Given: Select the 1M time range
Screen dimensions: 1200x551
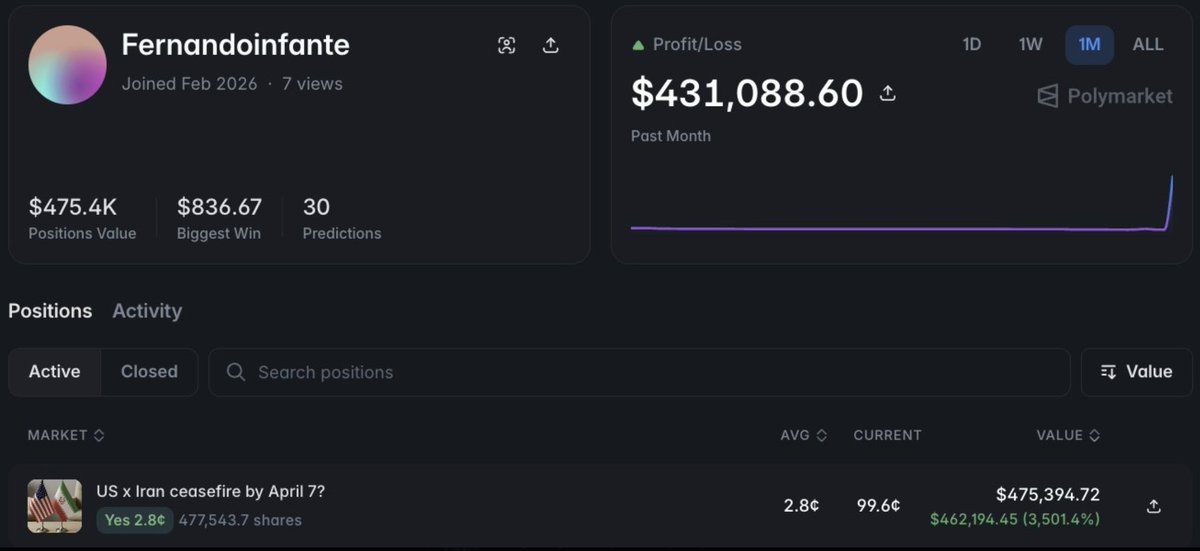Looking at the screenshot, I should [1089, 45].
